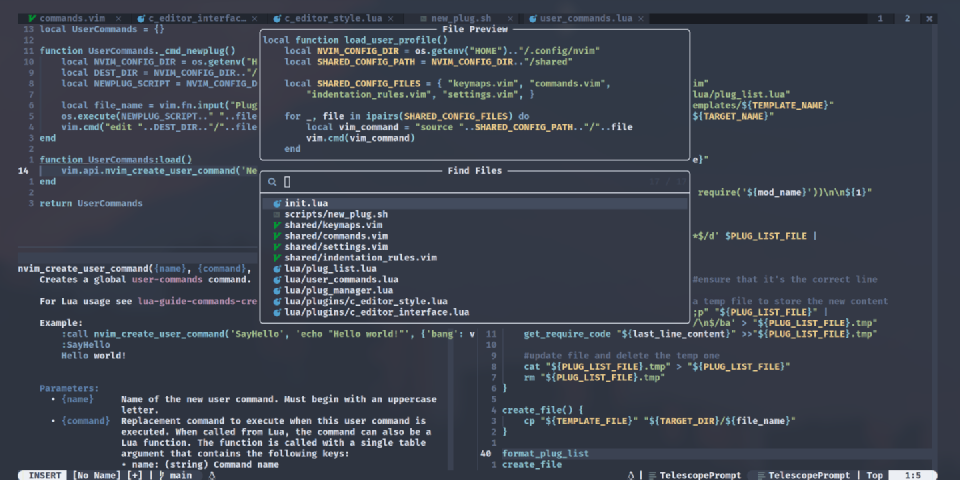Viewport: 960px width, 480px height.
Task: Select shared/indentation_rules.vim in results
Action: 474,258
